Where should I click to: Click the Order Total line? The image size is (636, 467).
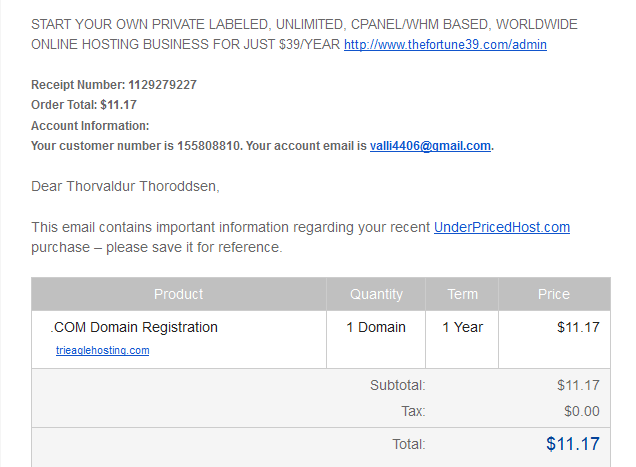[84, 105]
